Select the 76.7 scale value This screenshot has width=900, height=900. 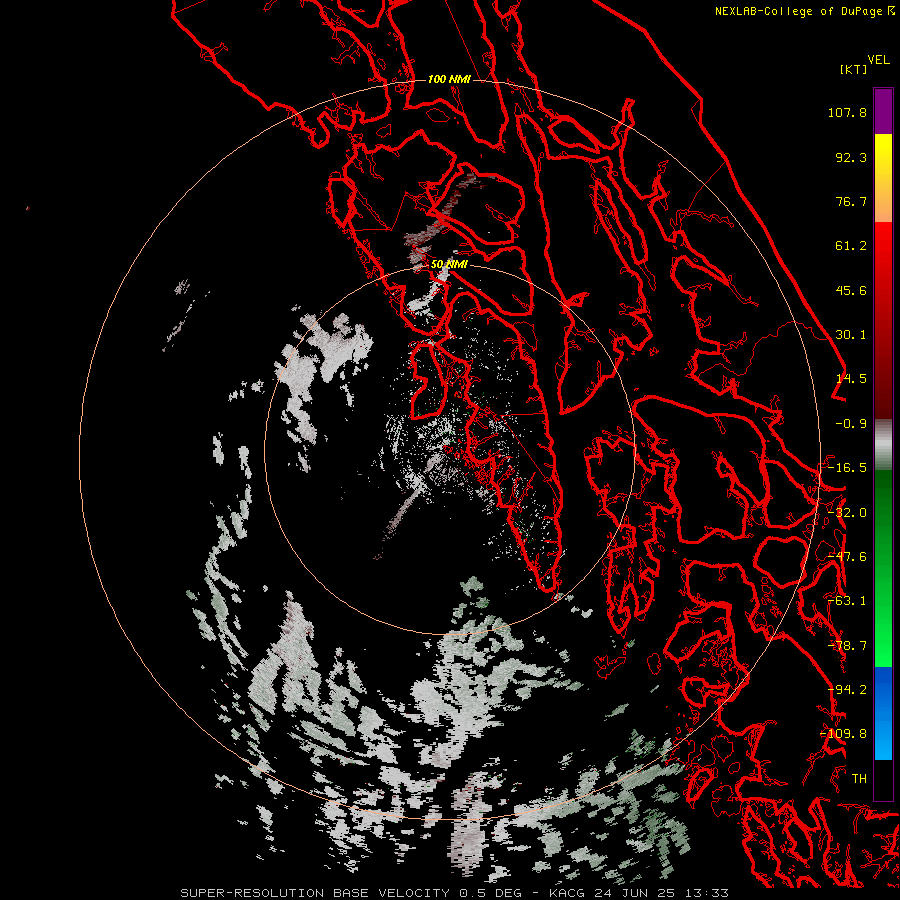point(851,201)
